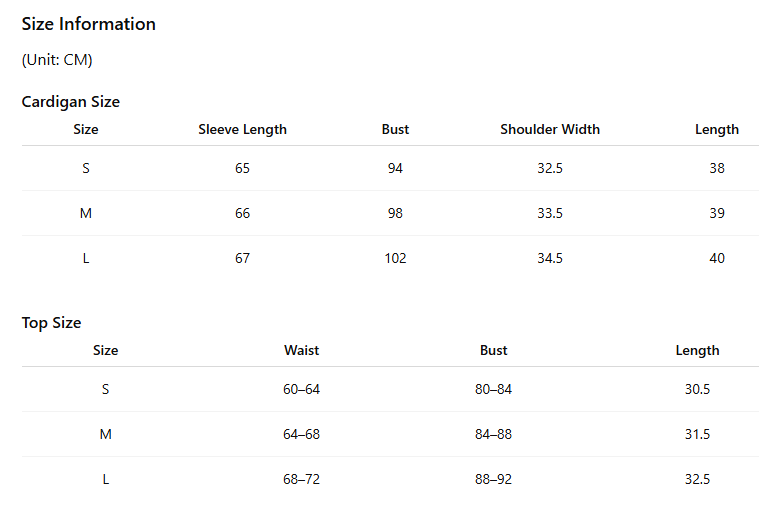Image resolution: width=759 pixels, height=521 pixels.
Task: Click the waist range 68–72
Action: click(x=302, y=479)
